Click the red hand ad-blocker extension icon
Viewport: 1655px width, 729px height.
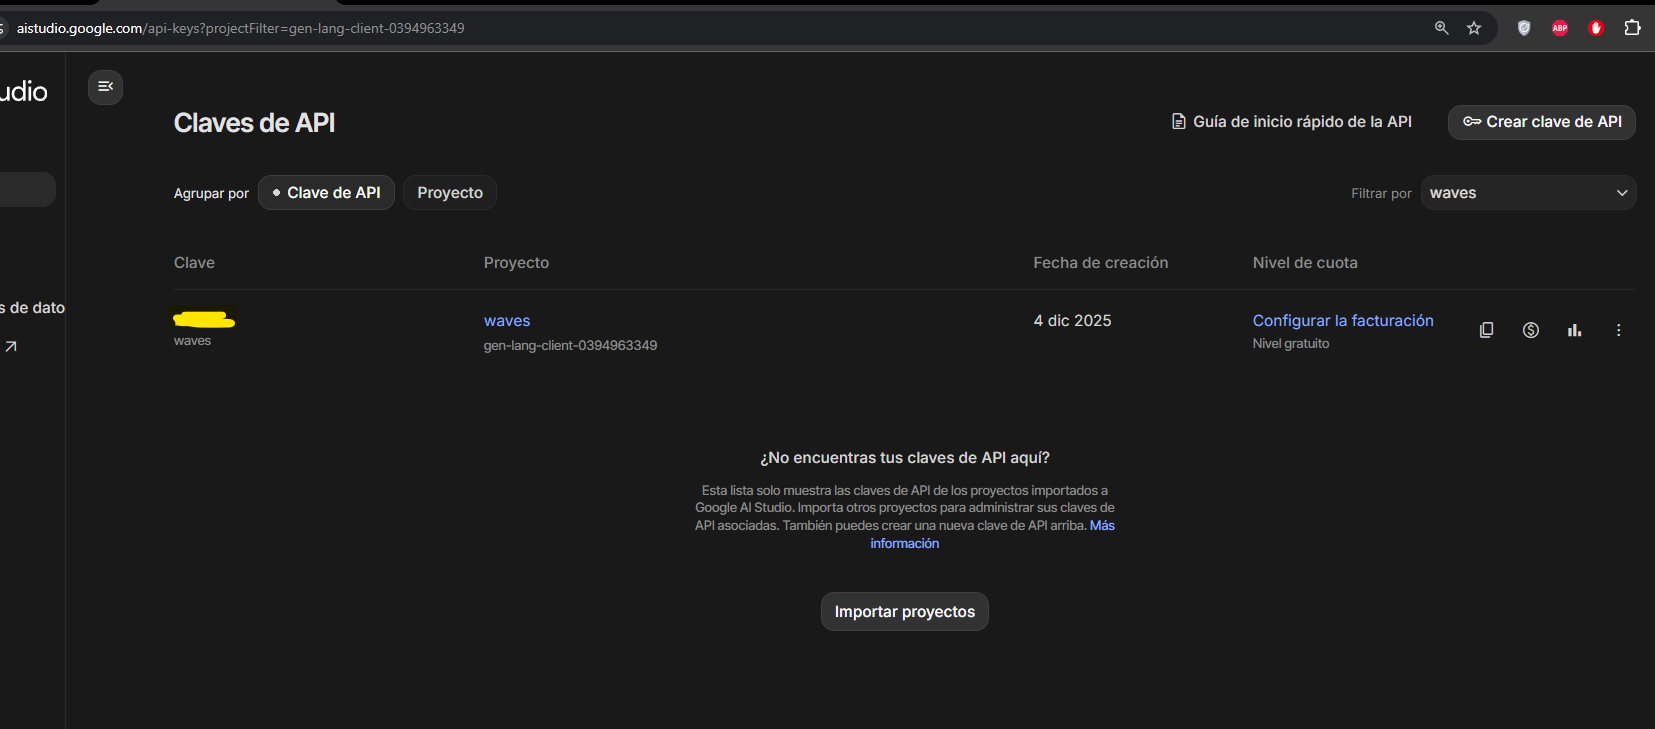coord(1596,28)
